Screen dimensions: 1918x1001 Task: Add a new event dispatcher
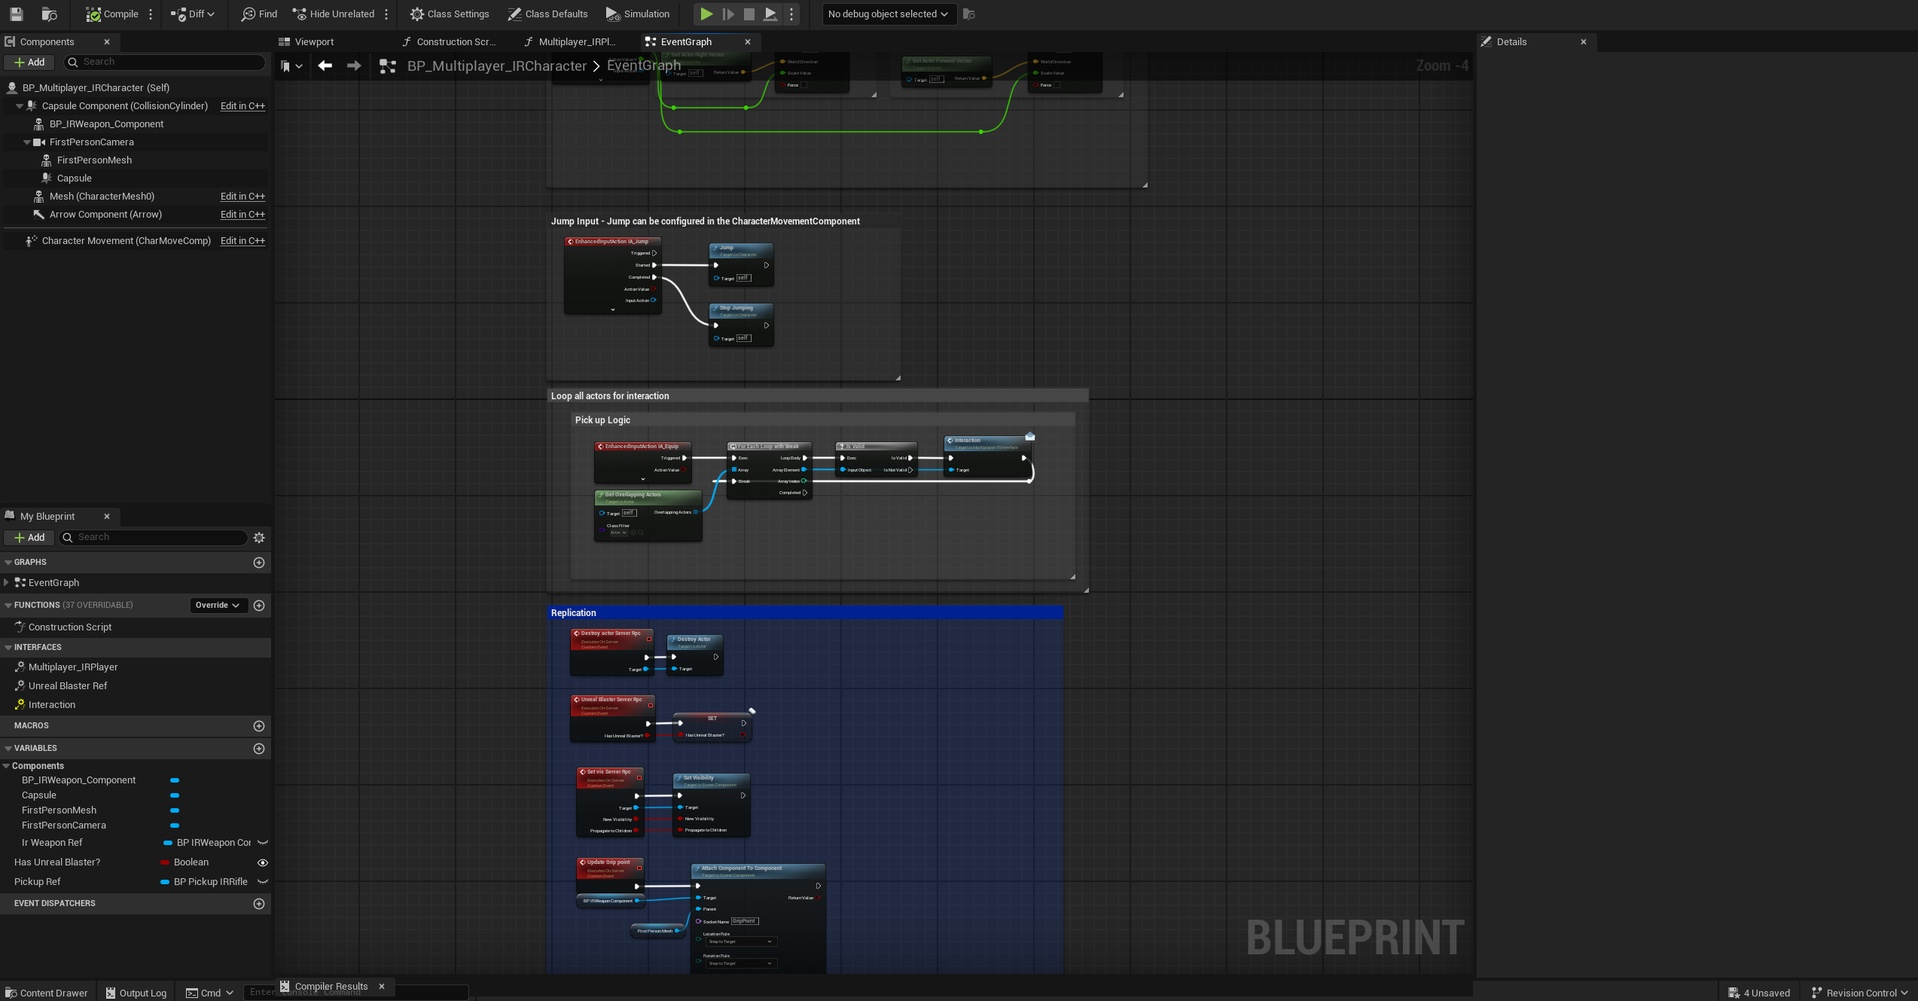point(259,904)
